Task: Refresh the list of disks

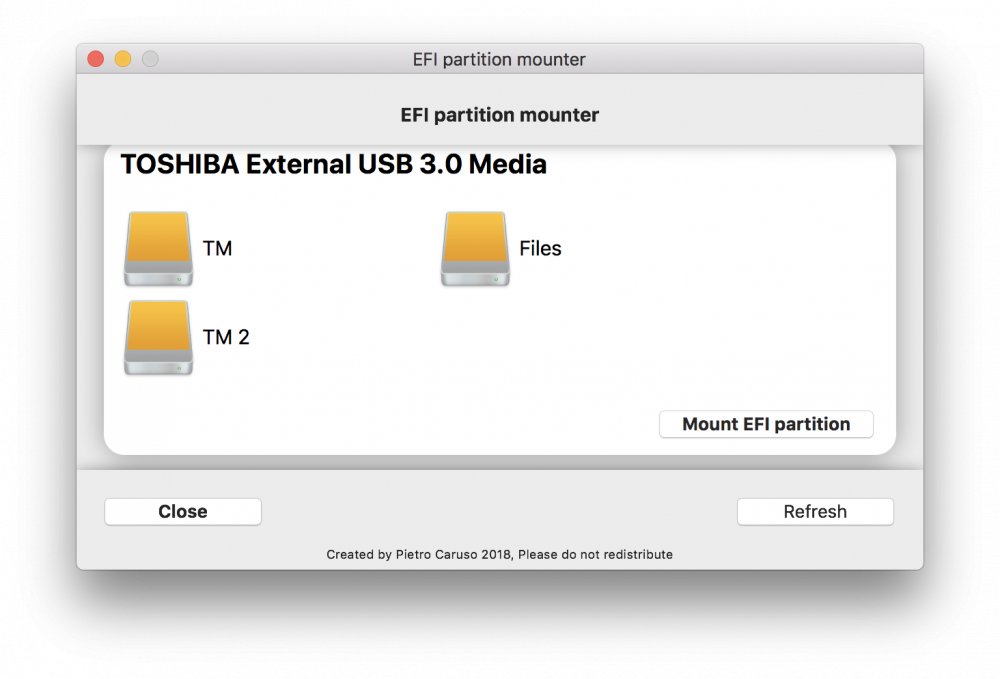Action: point(815,511)
